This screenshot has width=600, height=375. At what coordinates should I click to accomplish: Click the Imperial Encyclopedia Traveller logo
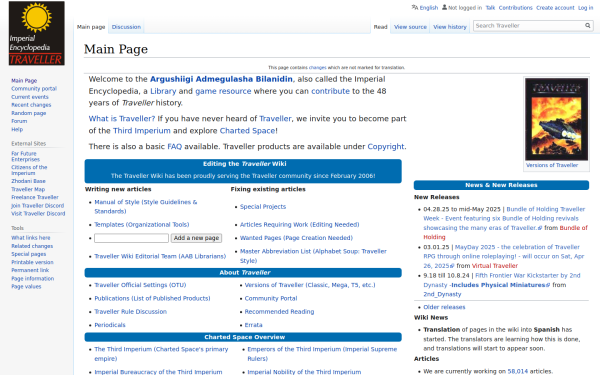coord(37,33)
